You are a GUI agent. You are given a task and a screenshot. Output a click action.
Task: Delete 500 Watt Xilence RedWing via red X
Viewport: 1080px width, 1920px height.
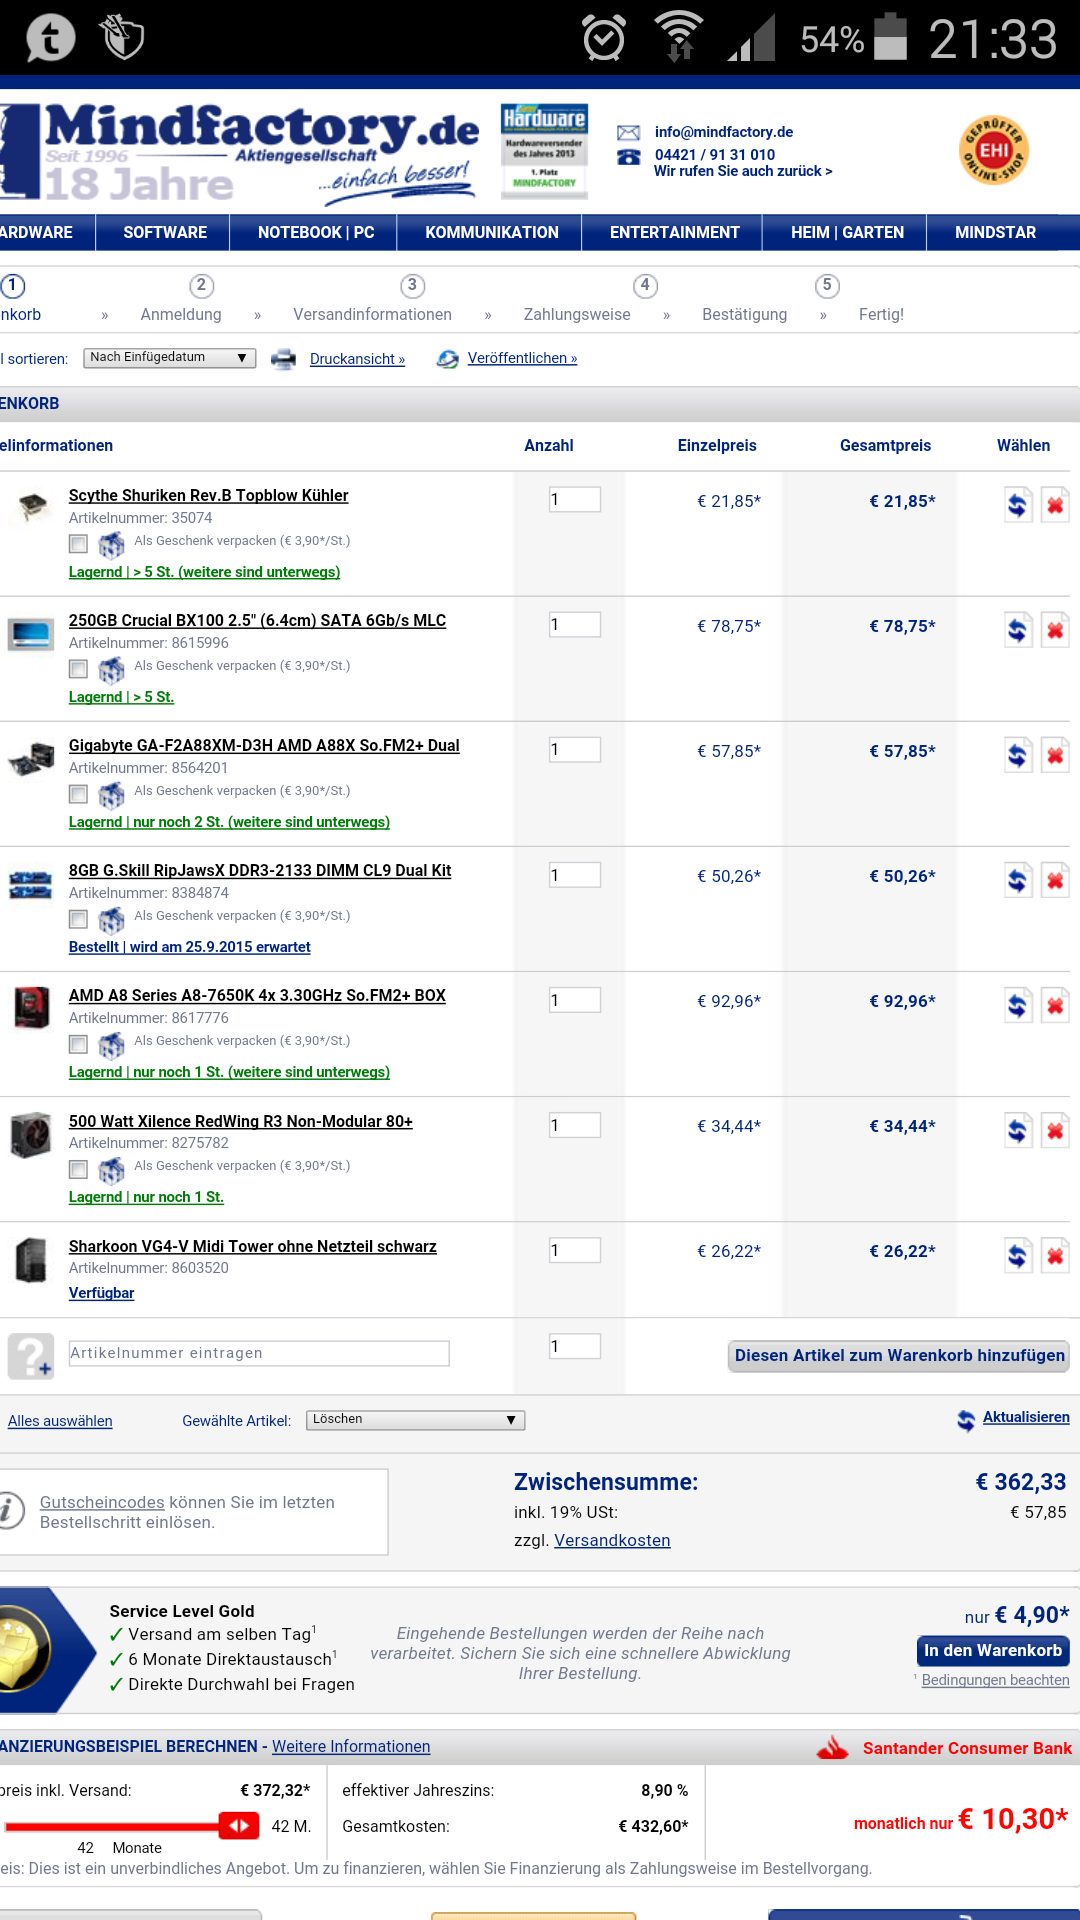coord(1055,1130)
